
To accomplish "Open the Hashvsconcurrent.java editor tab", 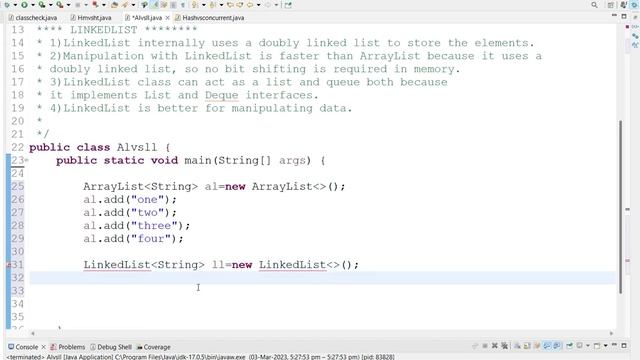I will click(209, 18).
